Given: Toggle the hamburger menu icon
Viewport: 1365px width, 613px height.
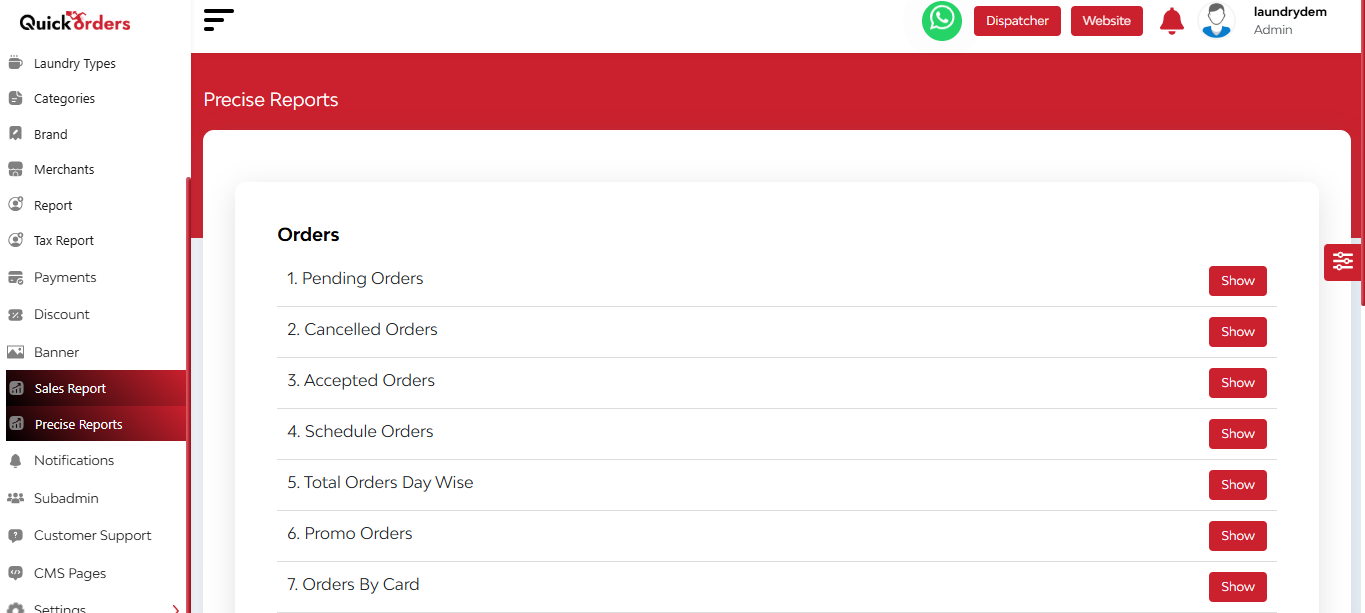Looking at the screenshot, I should coord(218,20).
